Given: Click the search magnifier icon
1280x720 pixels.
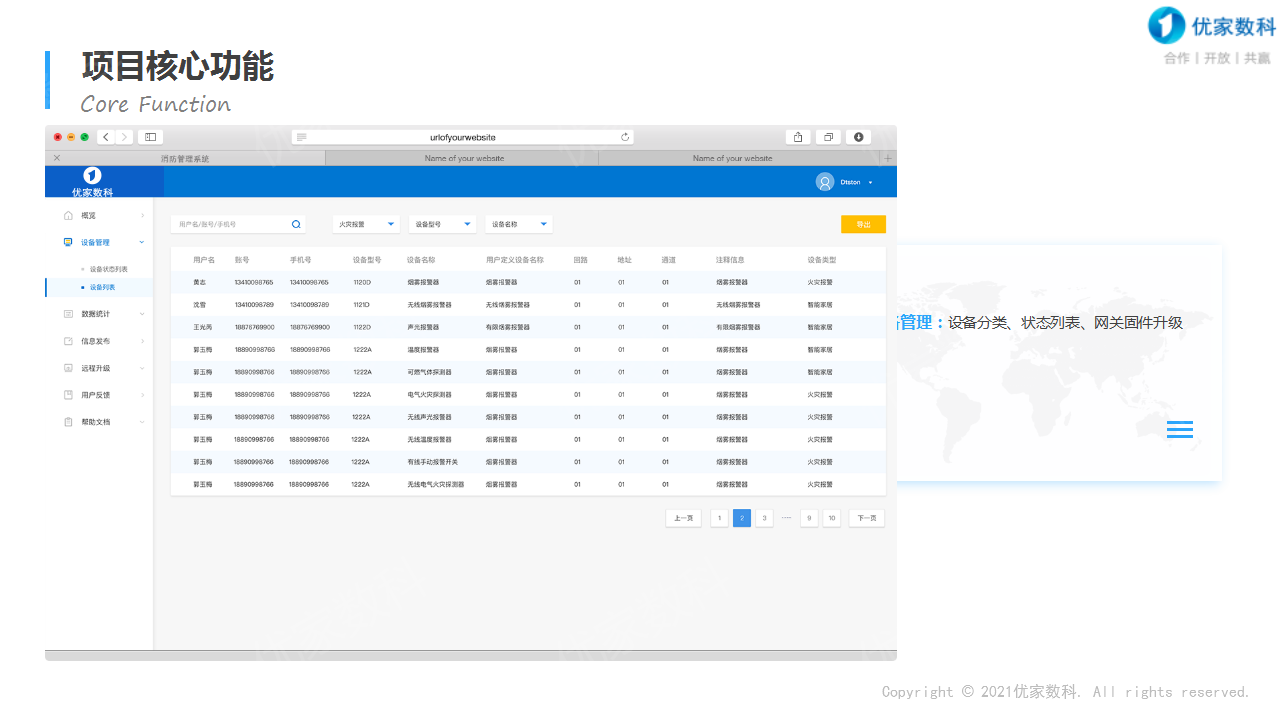Looking at the screenshot, I should point(296,225).
